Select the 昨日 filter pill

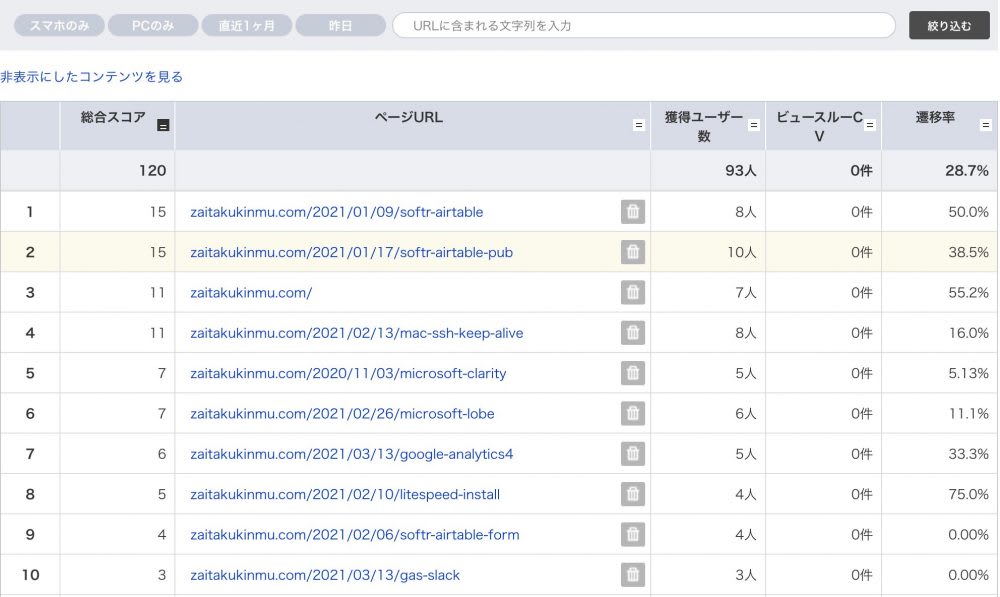[341, 26]
